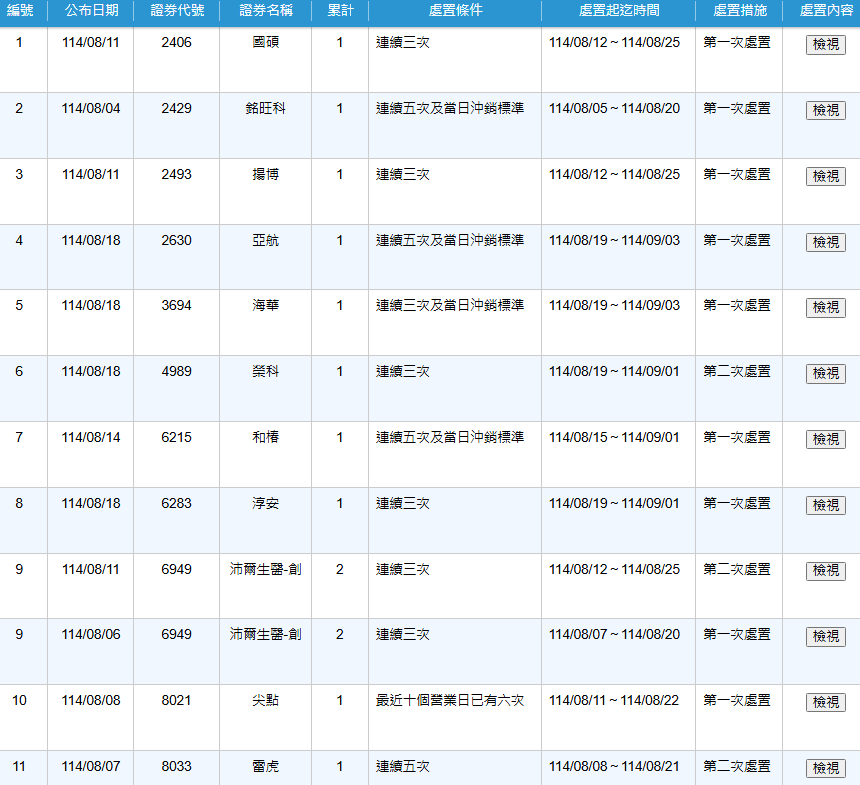860x785 pixels.
Task: Click period 114/08/07 ~ 114/08/20
Action: point(614,634)
